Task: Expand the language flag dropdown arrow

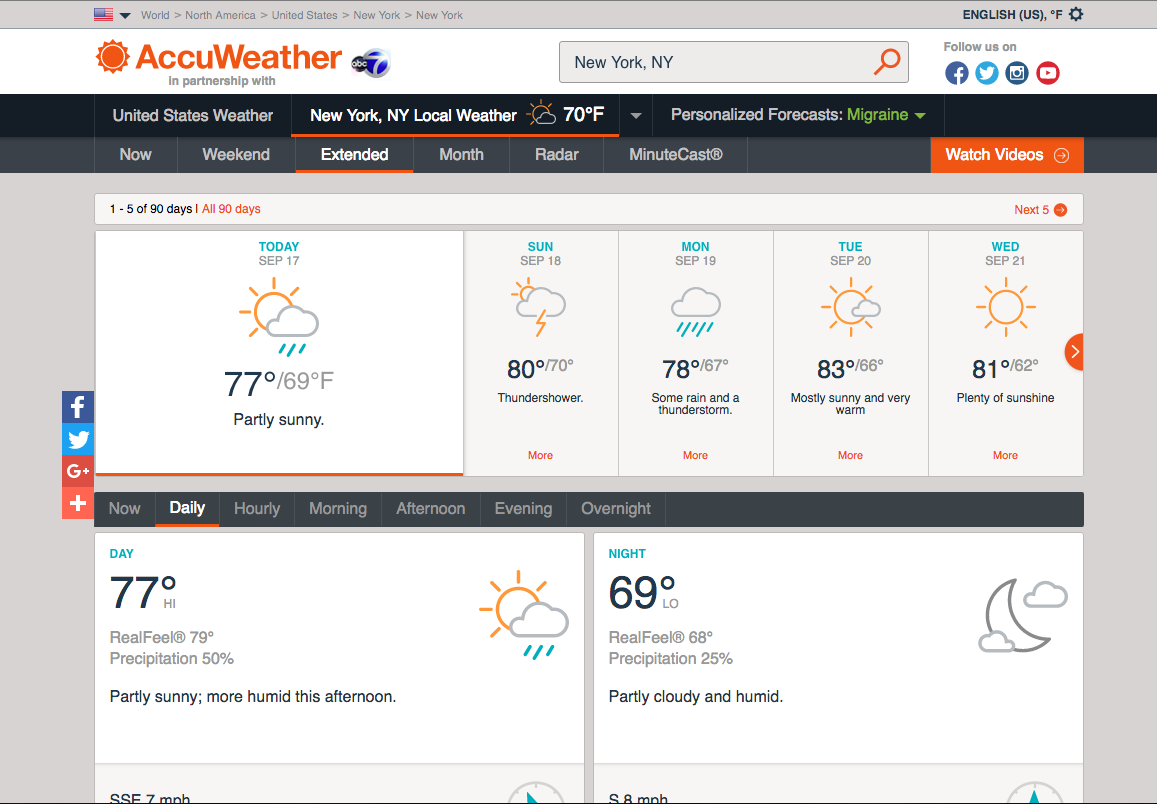Action: tap(124, 15)
